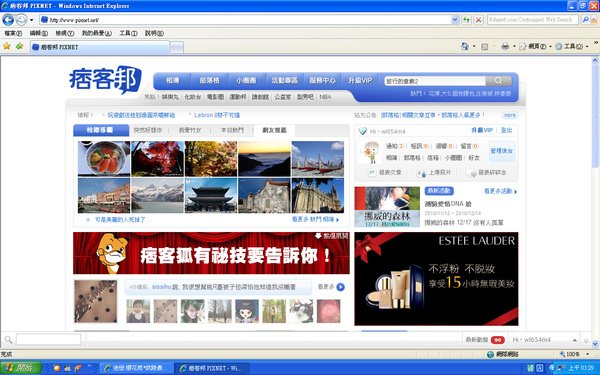Expand the address bar URL dropdown

(x=455, y=20)
